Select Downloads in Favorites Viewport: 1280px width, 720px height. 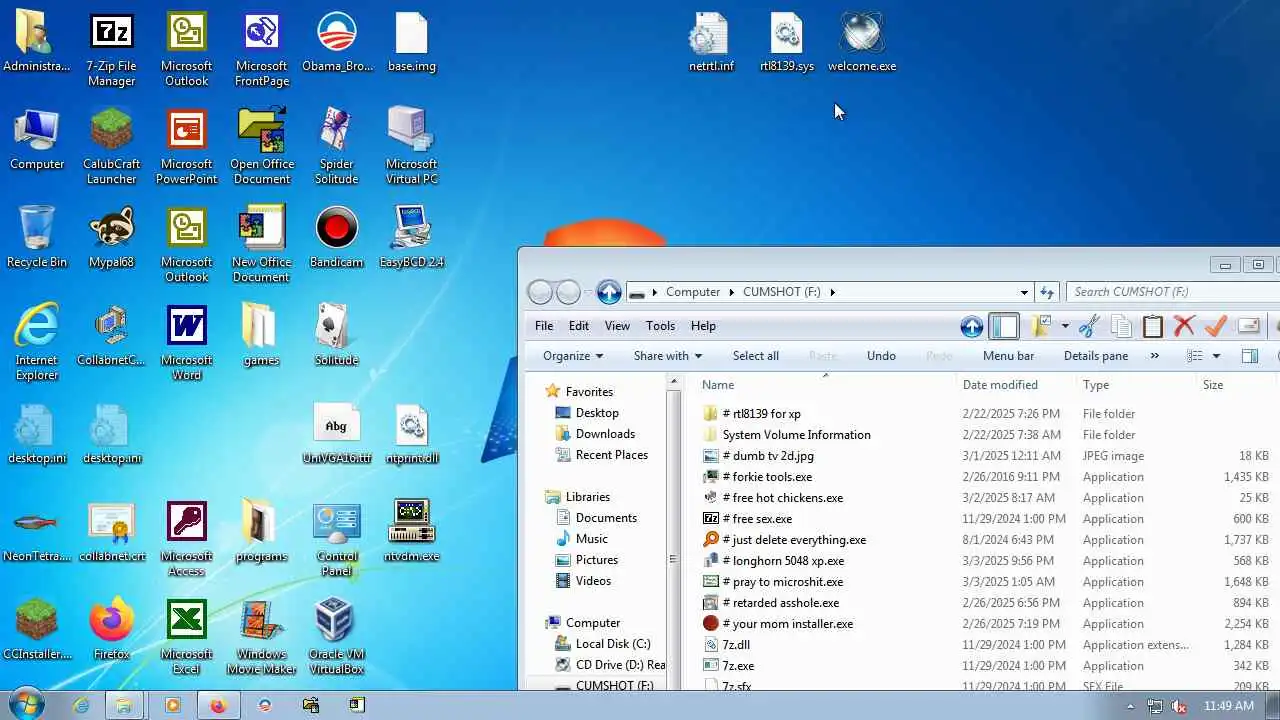605,434
